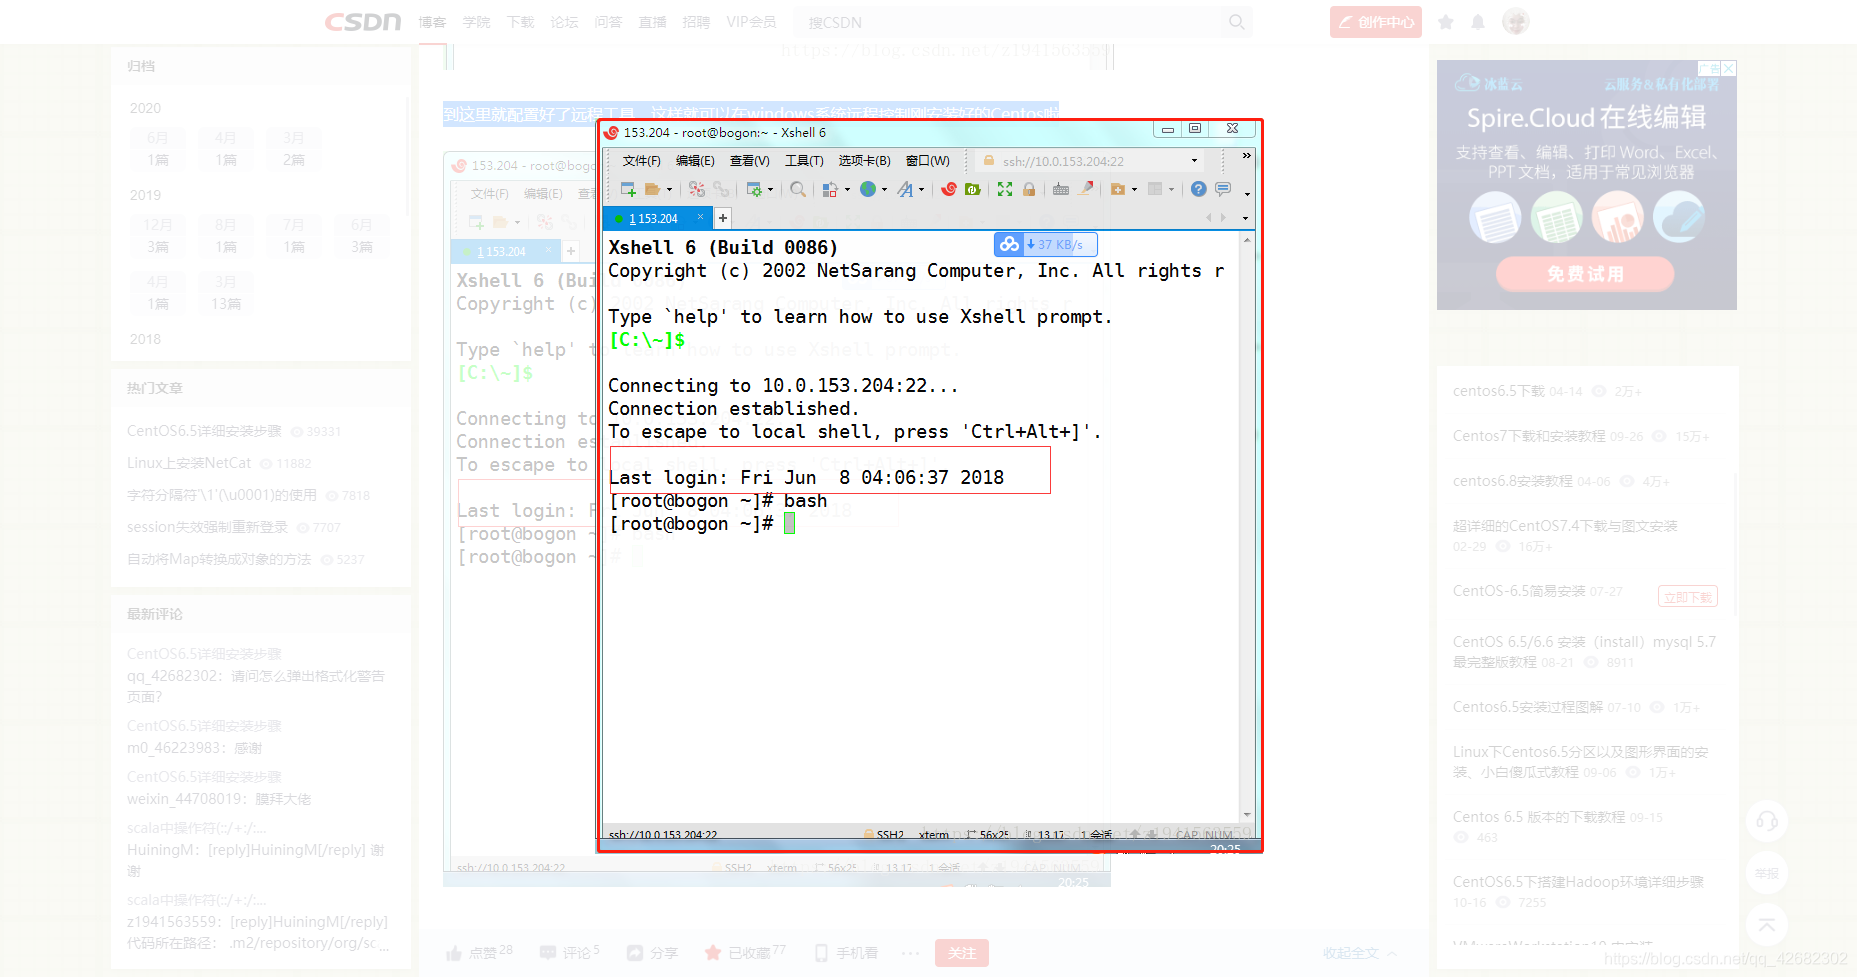Image resolution: width=1857 pixels, height=977 pixels.
Task: Click the Xshell terminal vertical scrollbar
Action: [x=1247, y=527]
